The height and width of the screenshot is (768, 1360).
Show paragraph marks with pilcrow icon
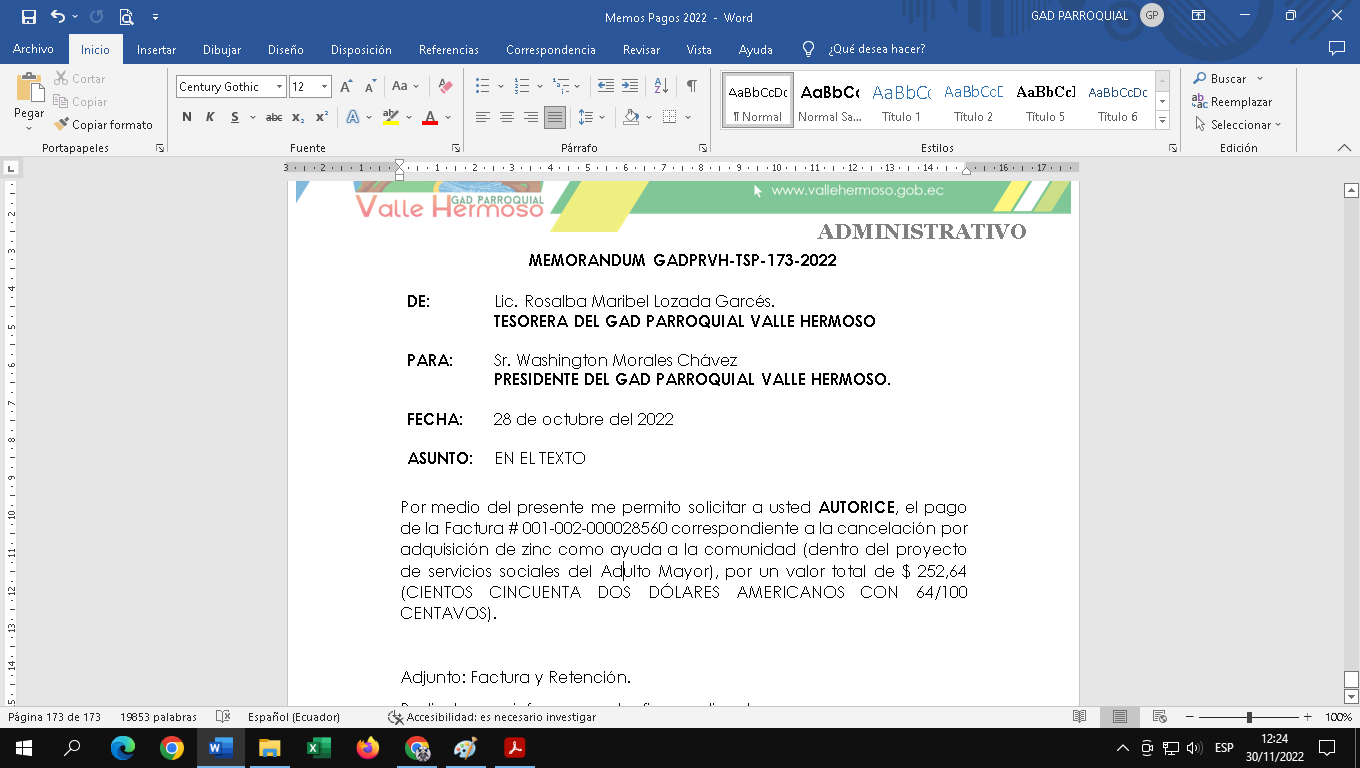click(691, 87)
